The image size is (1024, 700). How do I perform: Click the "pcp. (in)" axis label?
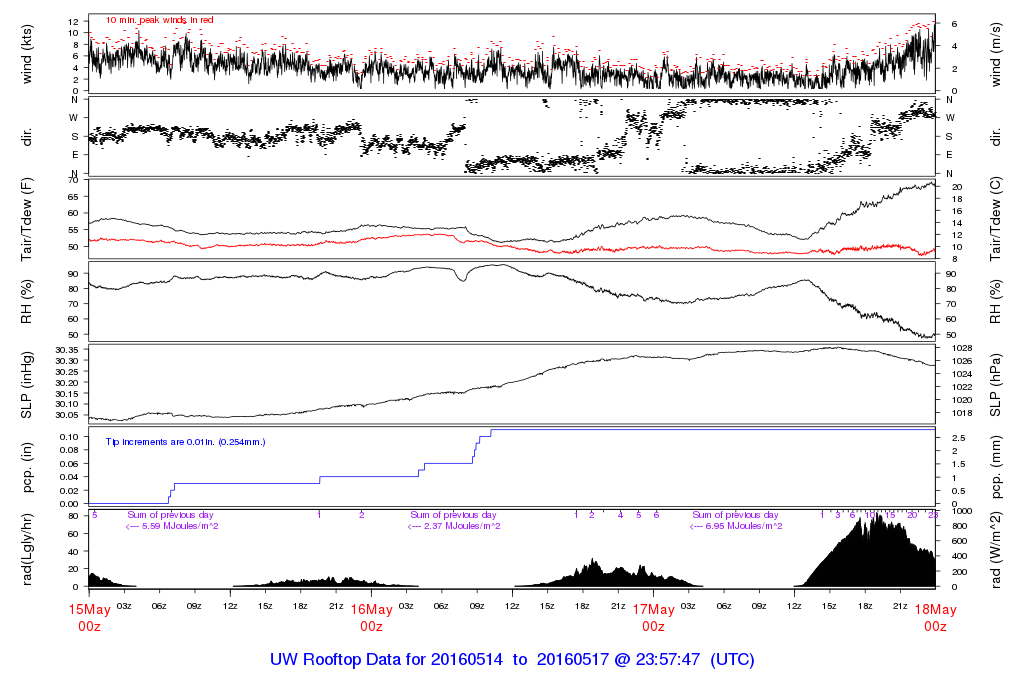(x=27, y=468)
